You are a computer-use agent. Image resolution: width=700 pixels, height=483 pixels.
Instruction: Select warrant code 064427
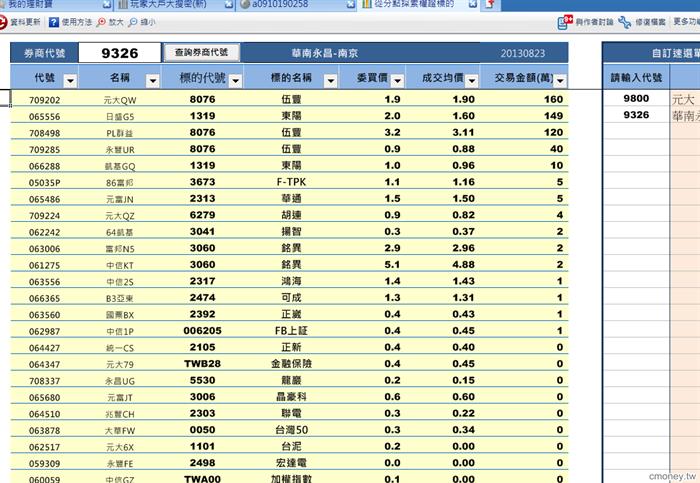pos(44,348)
